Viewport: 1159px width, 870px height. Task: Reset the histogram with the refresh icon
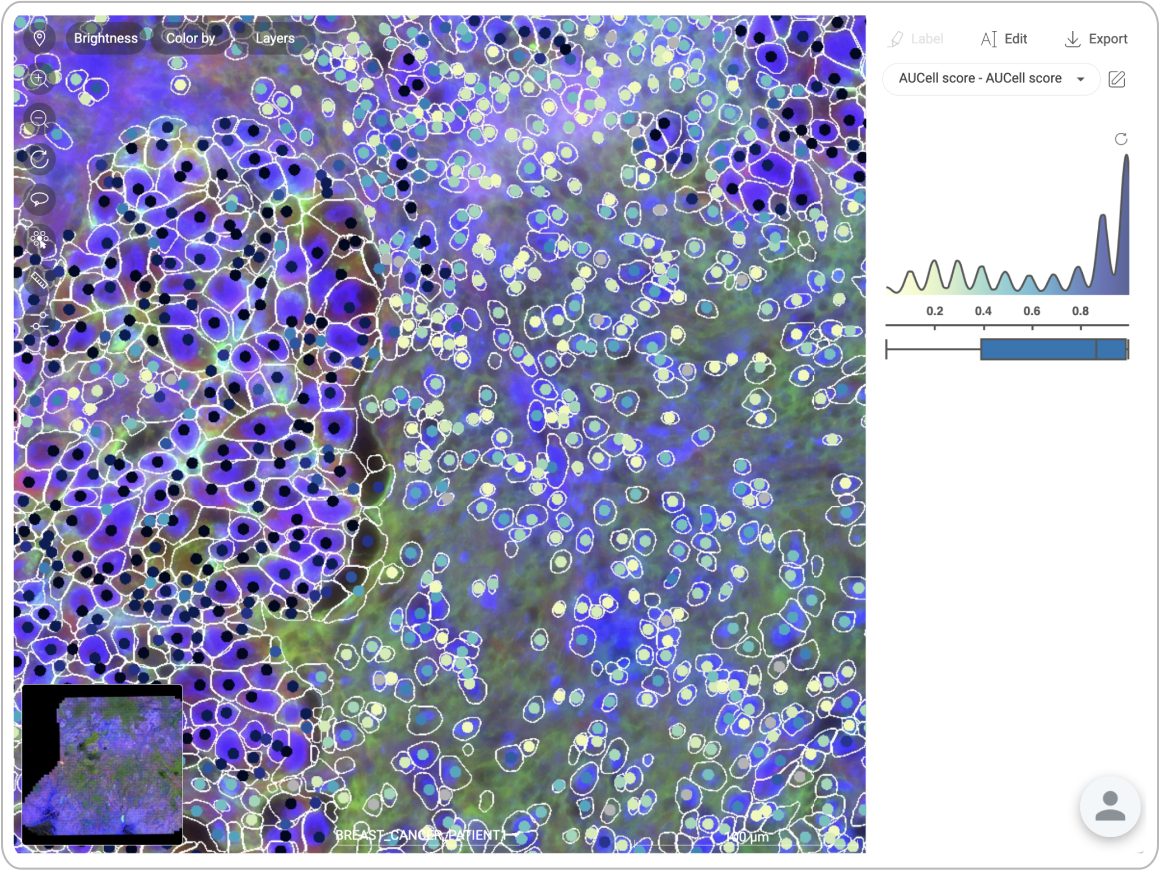[x=1121, y=139]
